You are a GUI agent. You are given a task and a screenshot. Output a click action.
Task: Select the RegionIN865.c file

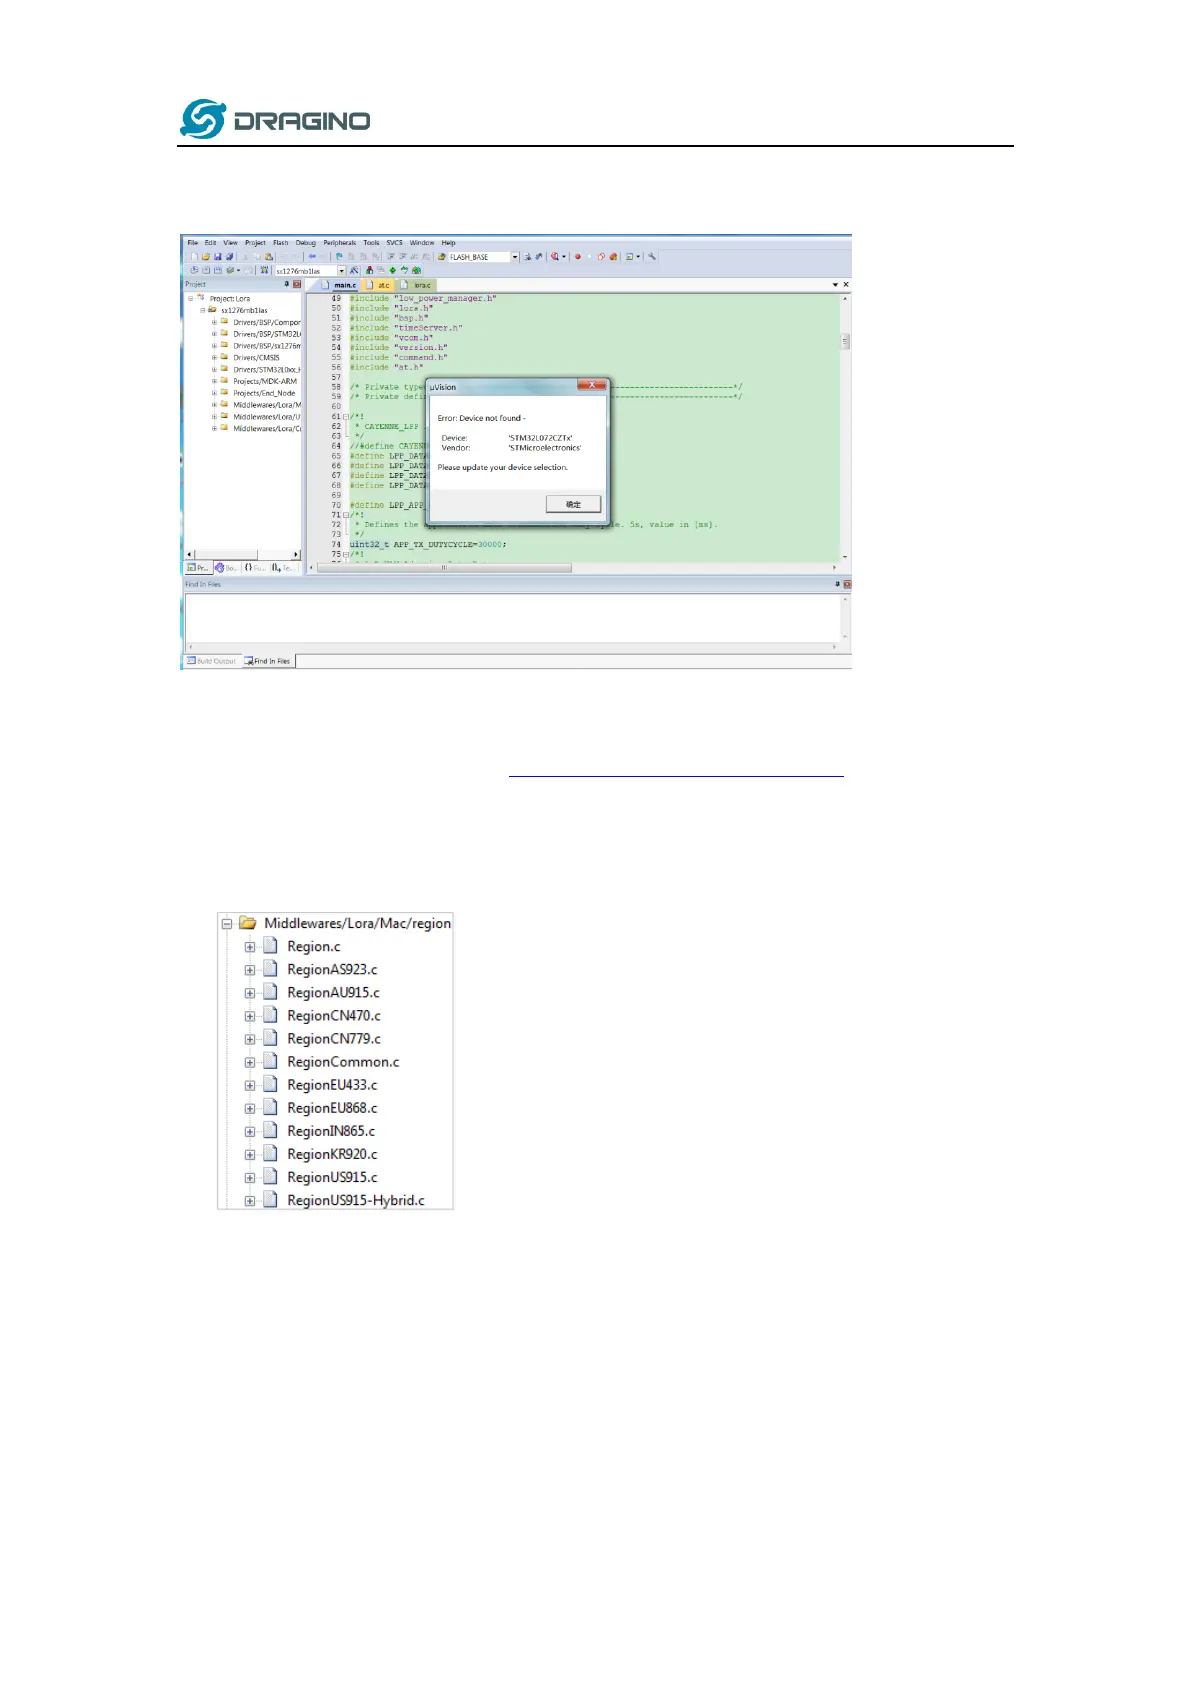pyautogui.click(x=331, y=1131)
